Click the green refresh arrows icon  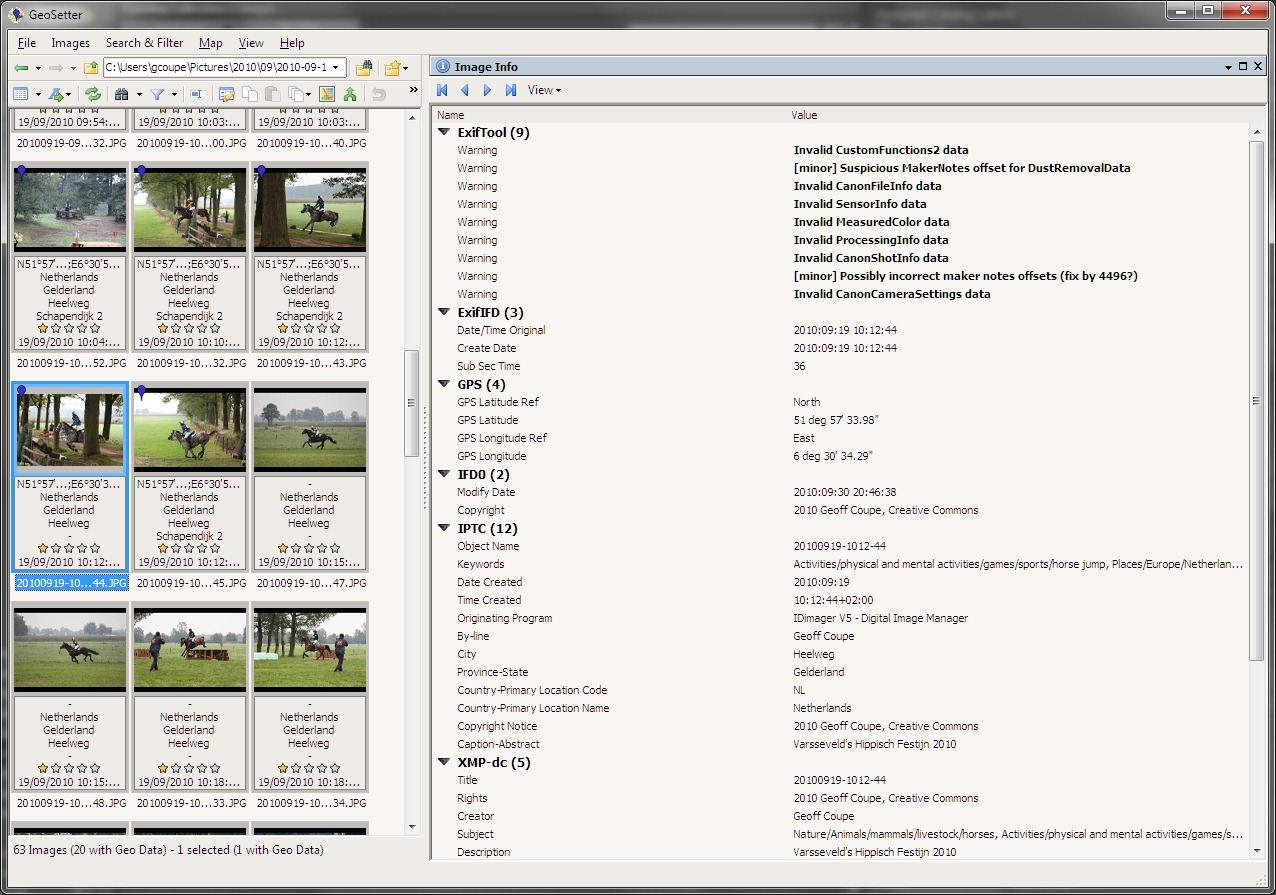93,94
